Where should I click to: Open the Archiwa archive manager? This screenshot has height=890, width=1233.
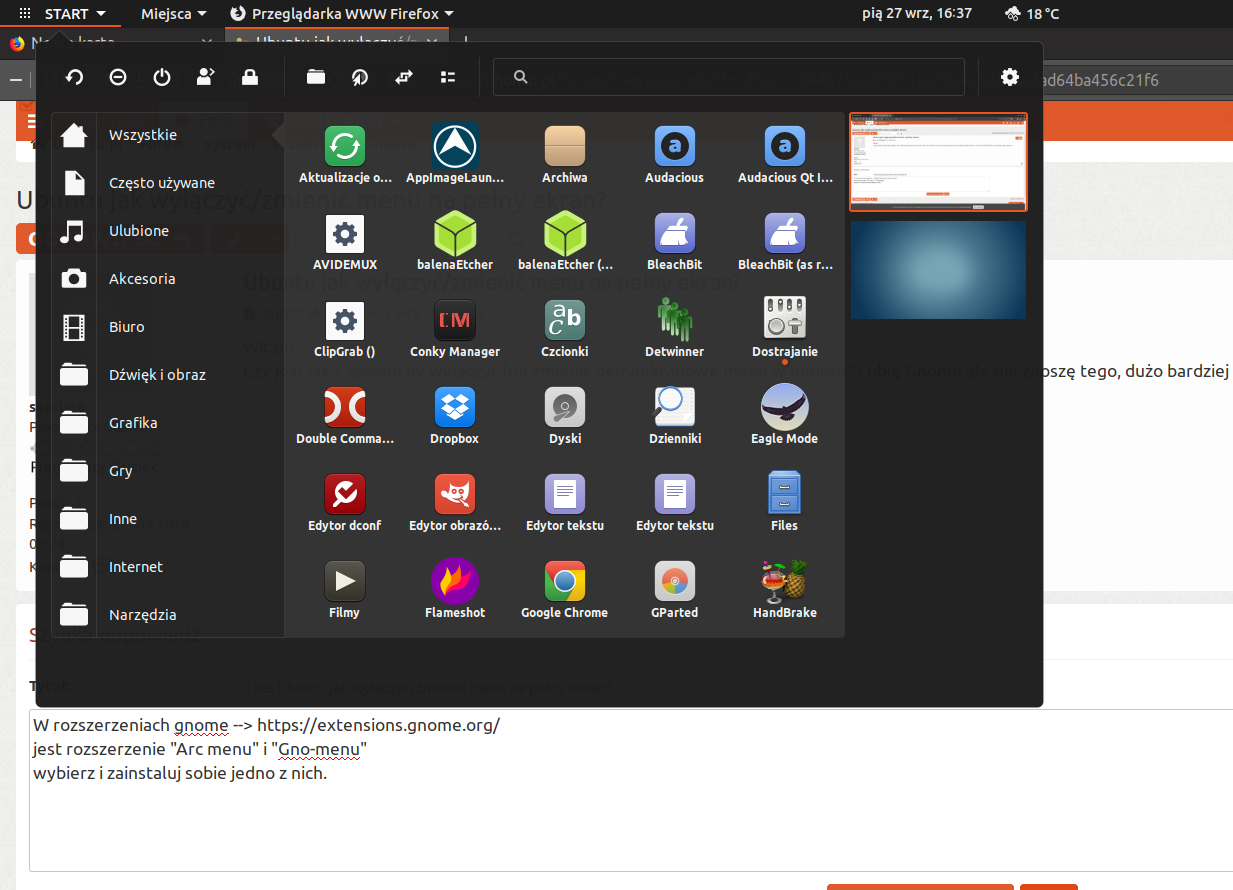tap(565, 154)
